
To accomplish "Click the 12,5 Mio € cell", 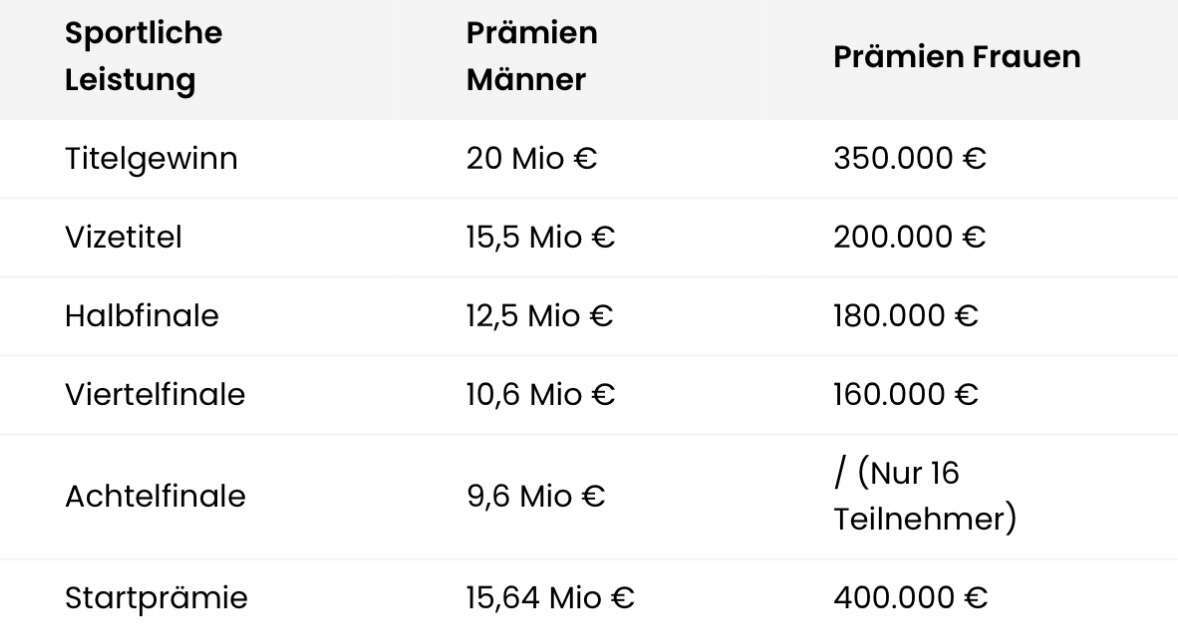I will [540, 316].
